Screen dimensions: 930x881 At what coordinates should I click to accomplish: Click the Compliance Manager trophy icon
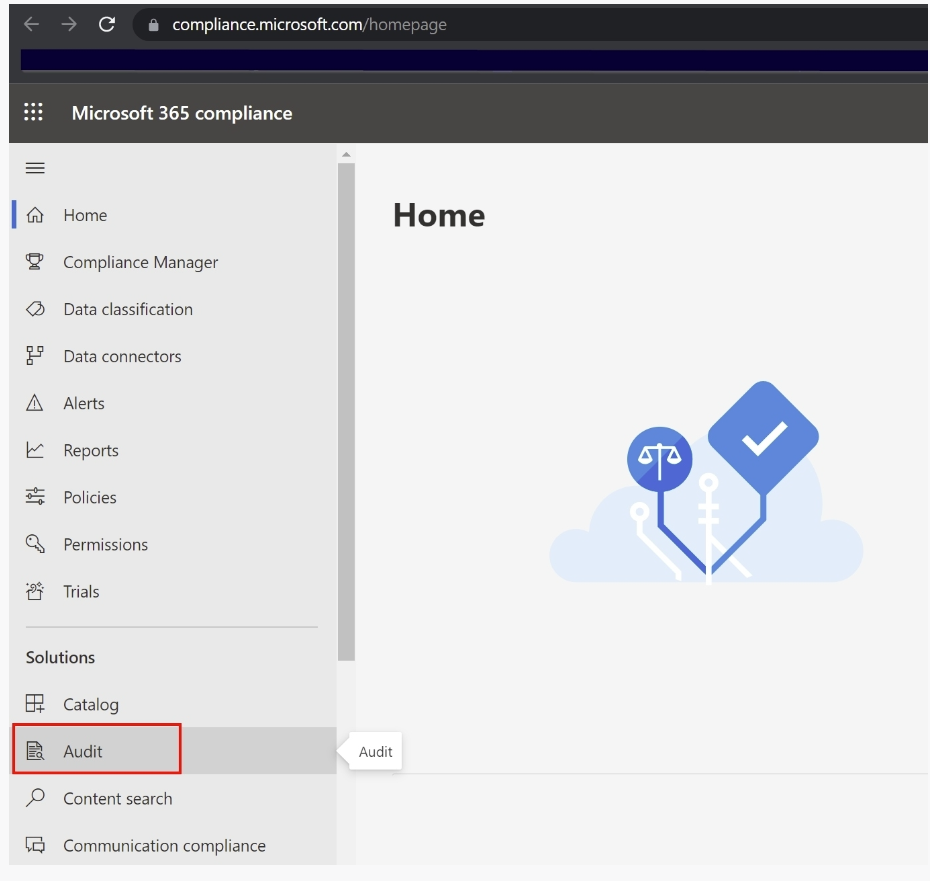click(x=35, y=262)
